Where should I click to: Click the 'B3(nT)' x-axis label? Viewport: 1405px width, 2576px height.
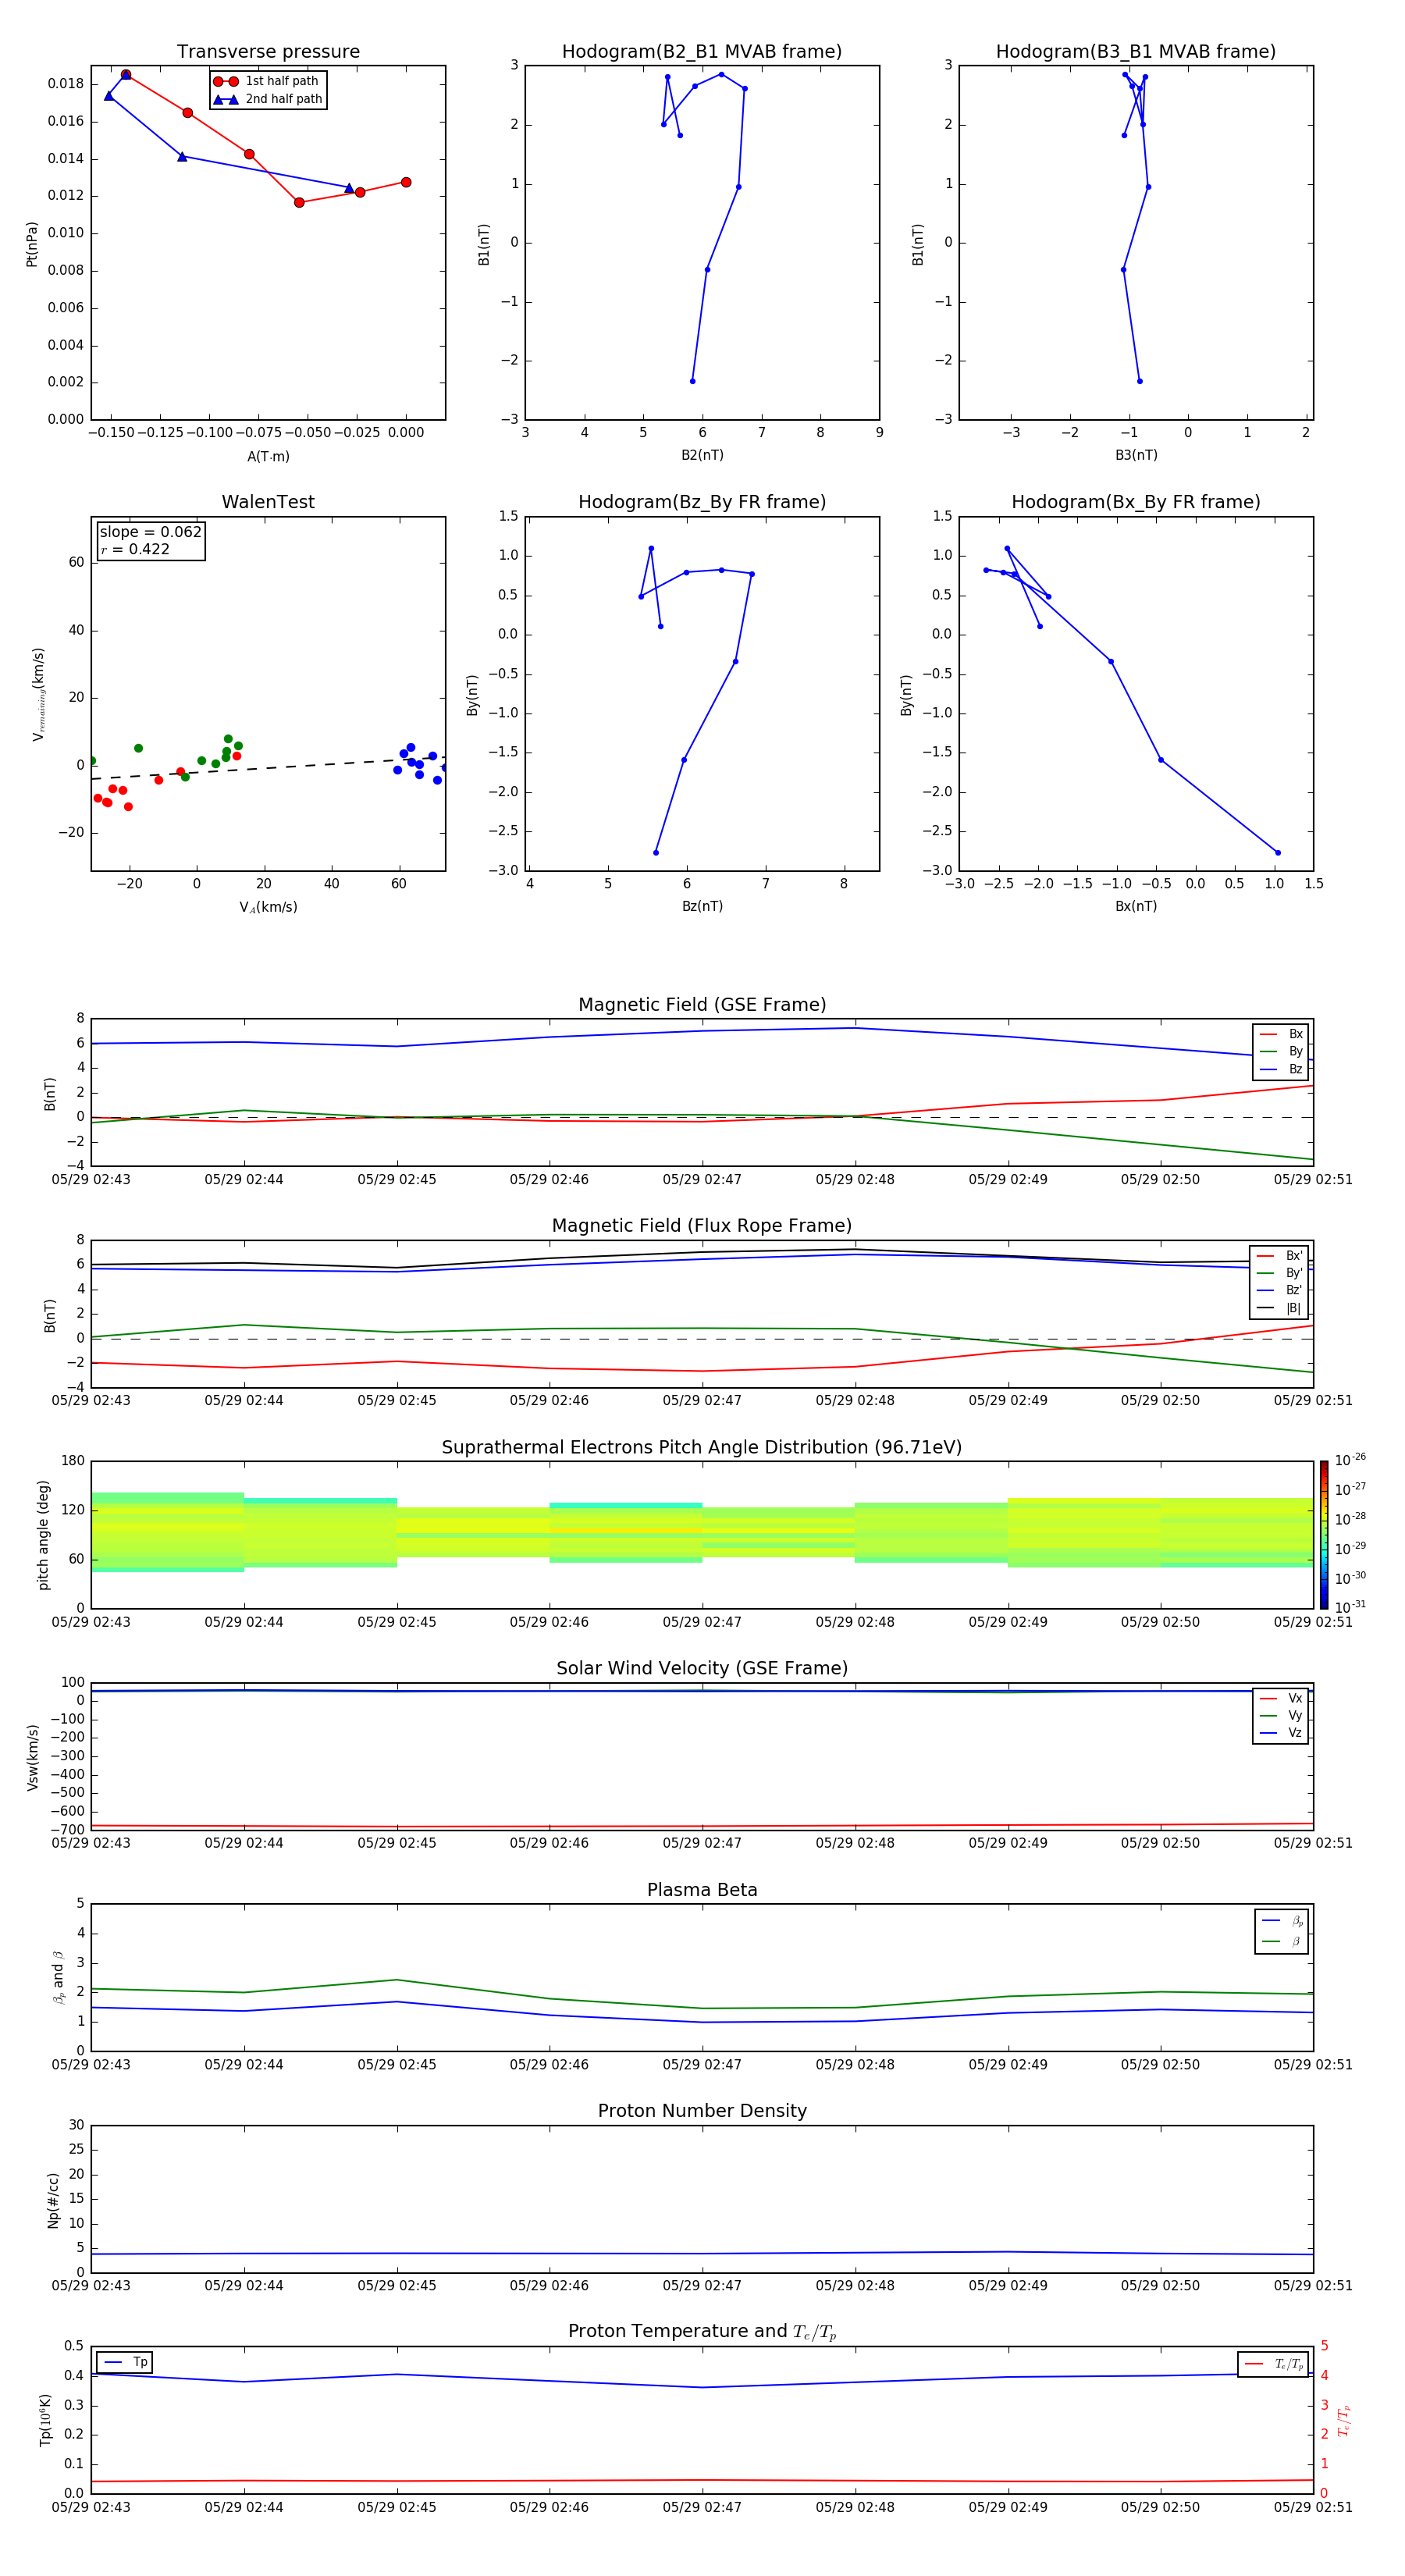(1136, 455)
